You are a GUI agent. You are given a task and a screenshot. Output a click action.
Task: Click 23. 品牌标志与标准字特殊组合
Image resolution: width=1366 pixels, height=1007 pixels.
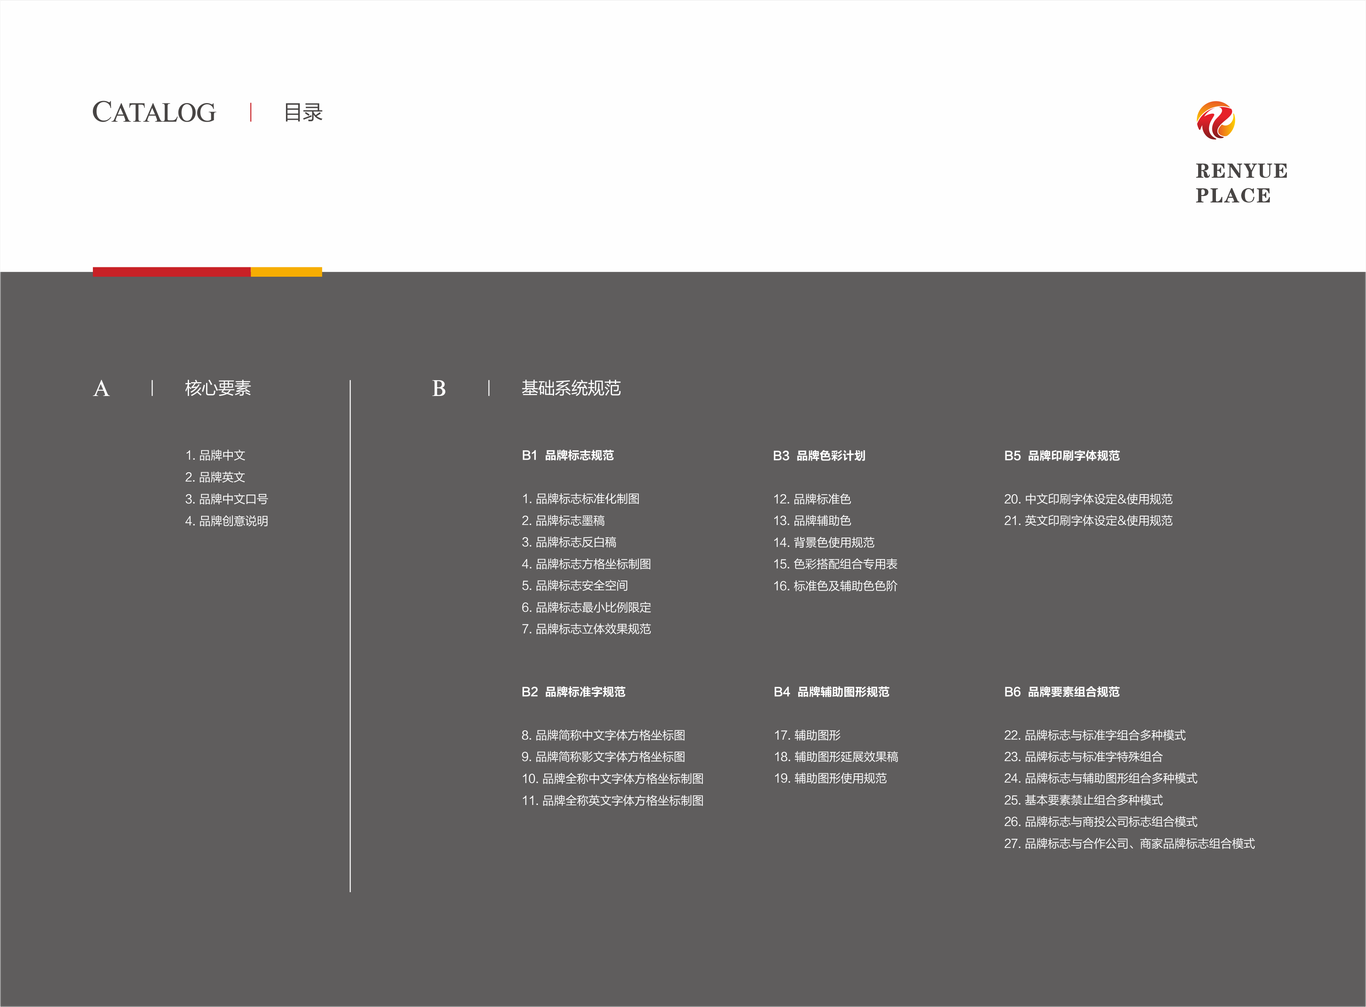(x=1083, y=757)
